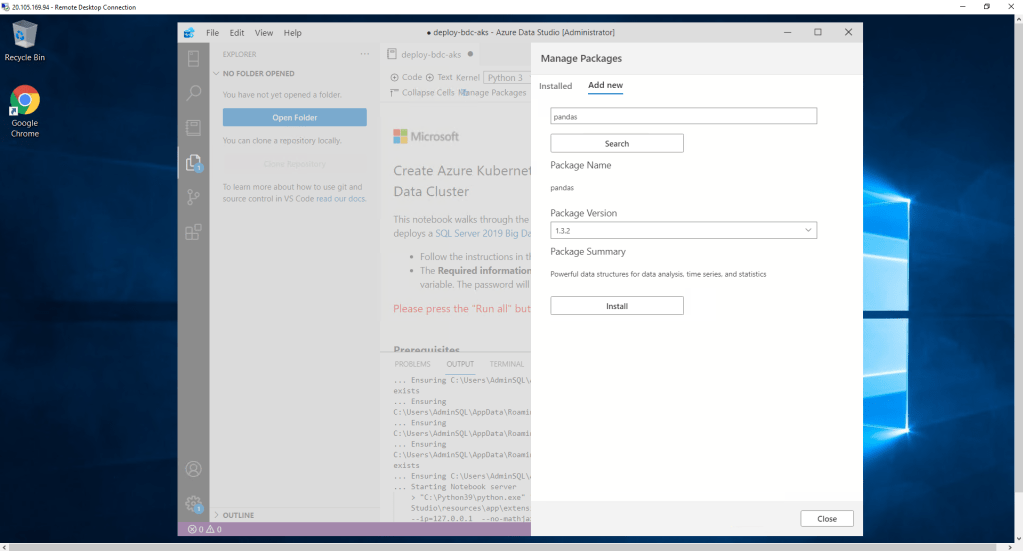Image resolution: width=1023 pixels, height=551 pixels.
Task: Expand the Outline section
Action: pos(238,515)
